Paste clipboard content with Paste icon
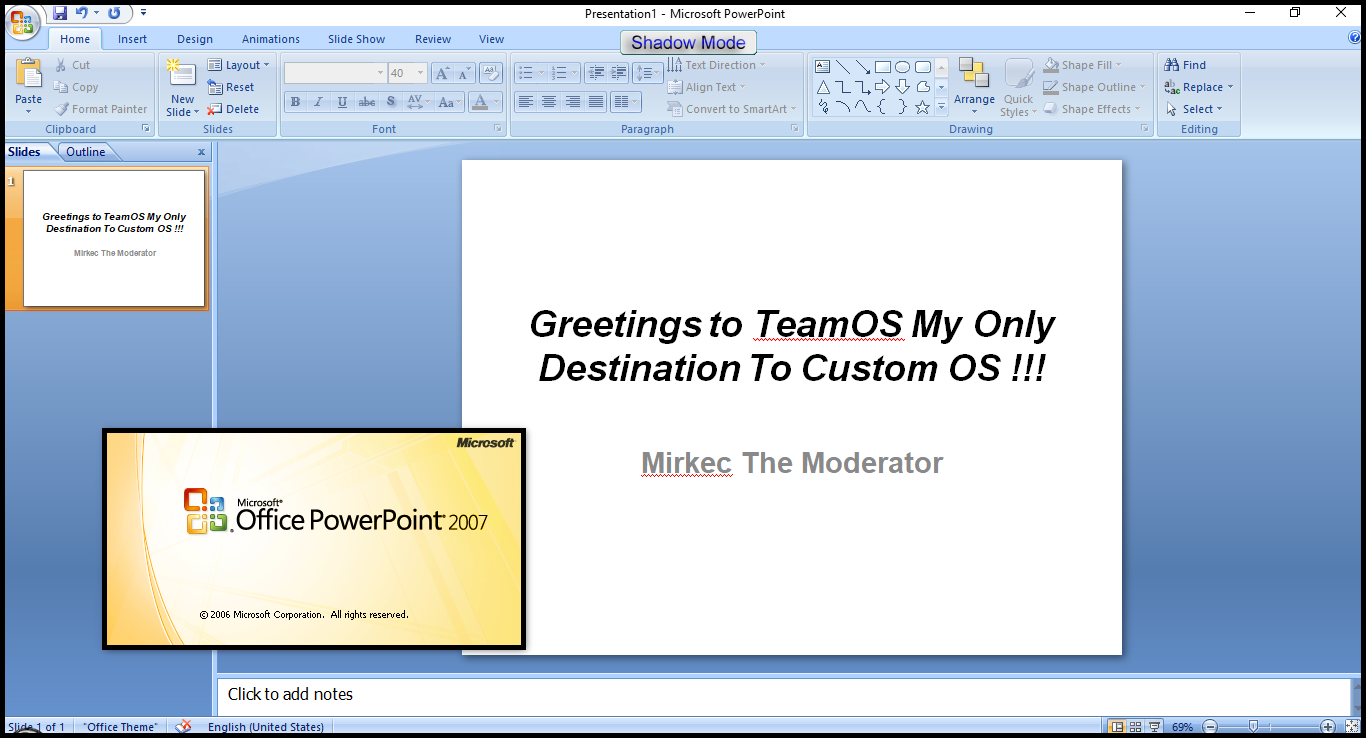 click(29, 75)
